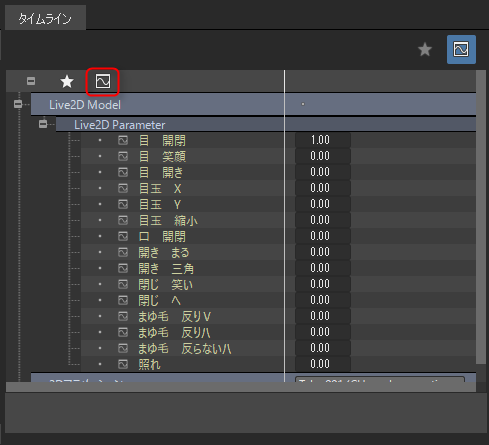This screenshot has width=489, height=445.
Task: Click curve icon beside 口 開閉
Action: coord(123,236)
